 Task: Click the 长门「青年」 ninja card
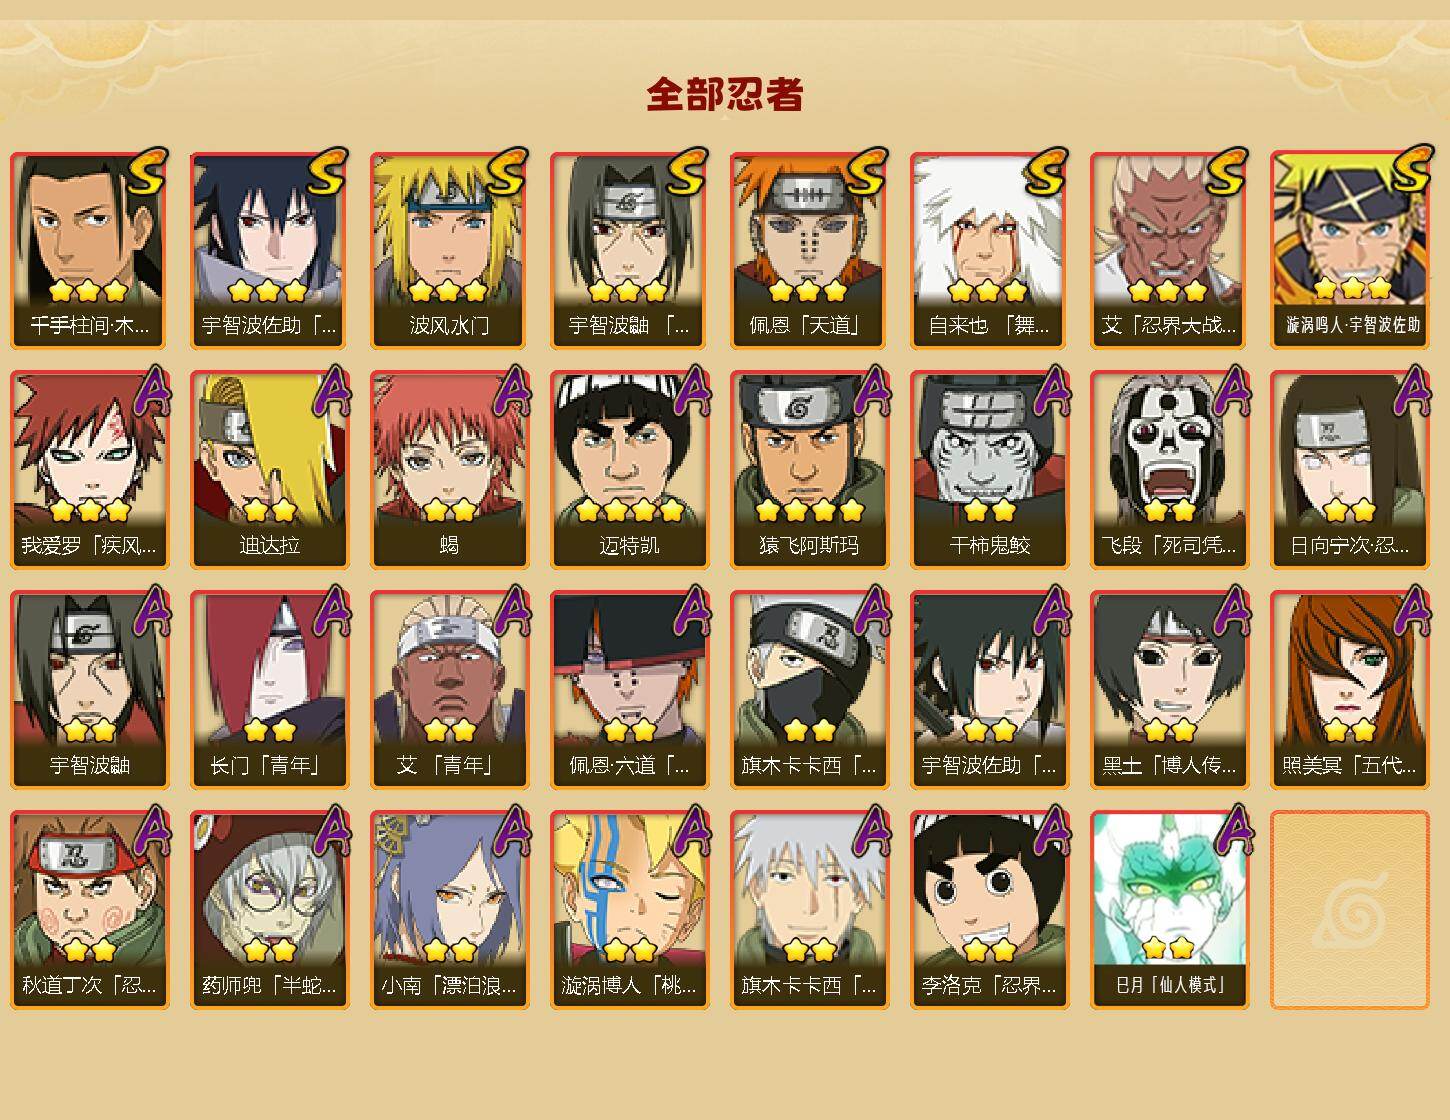click(269, 690)
